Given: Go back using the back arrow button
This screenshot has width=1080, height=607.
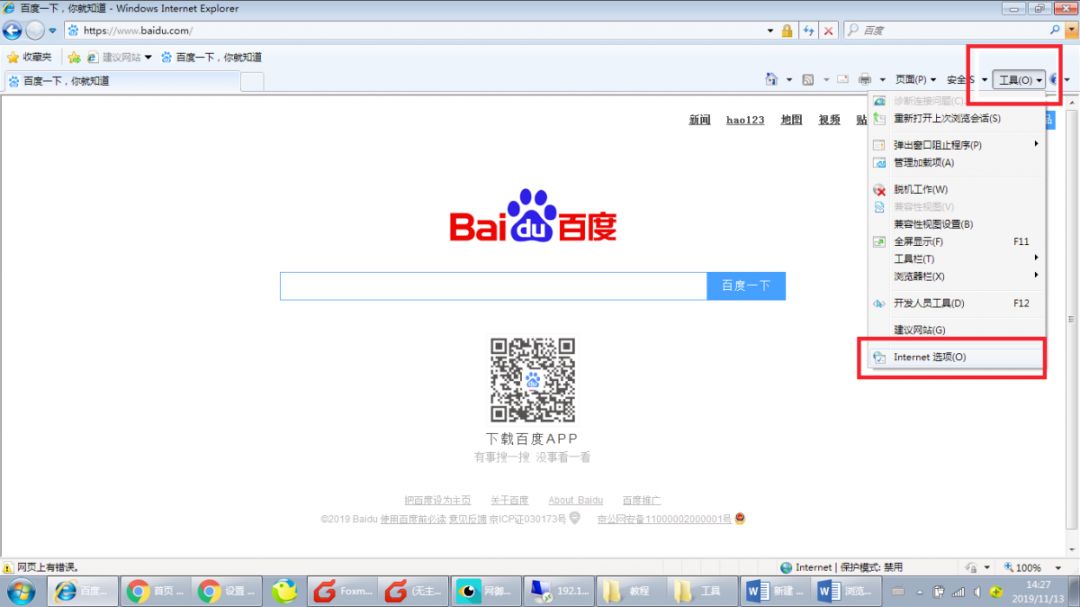Looking at the screenshot, I should [x=12, y=30].
